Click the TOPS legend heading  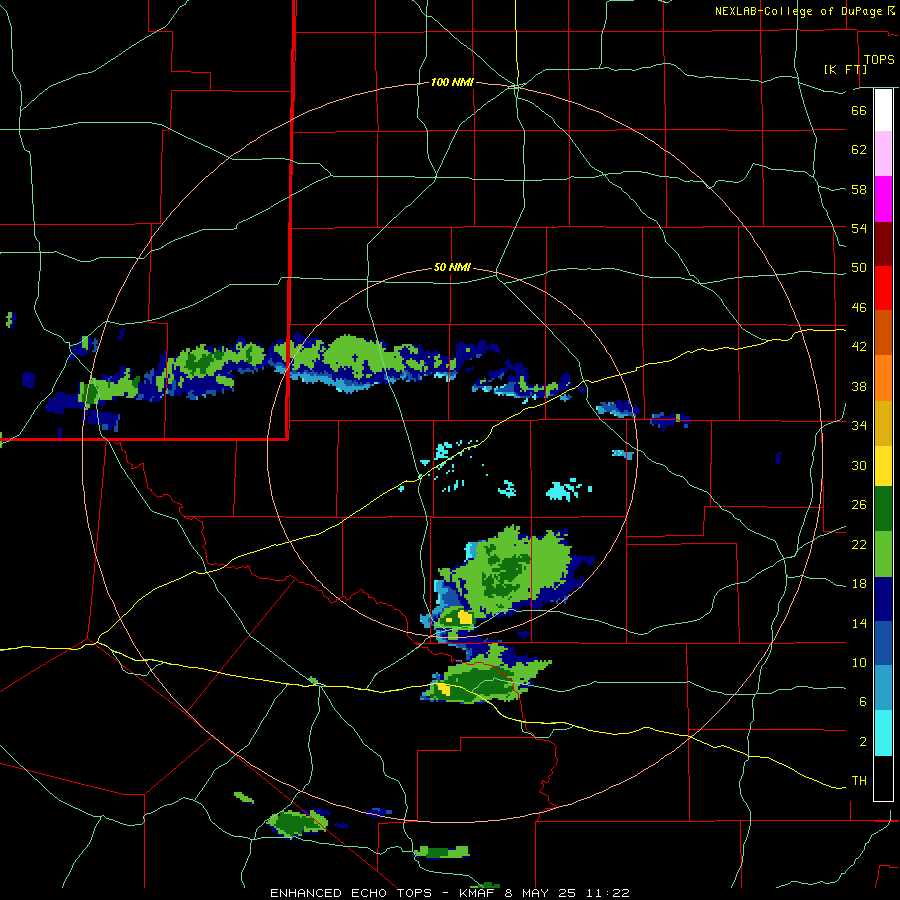click(x=879, y=59)
